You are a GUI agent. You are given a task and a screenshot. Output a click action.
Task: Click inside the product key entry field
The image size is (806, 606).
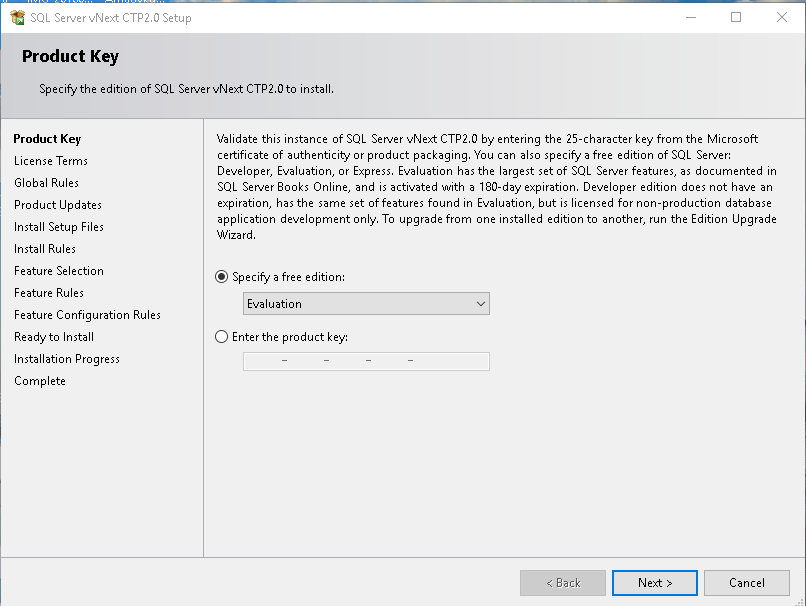coord(366,361)
